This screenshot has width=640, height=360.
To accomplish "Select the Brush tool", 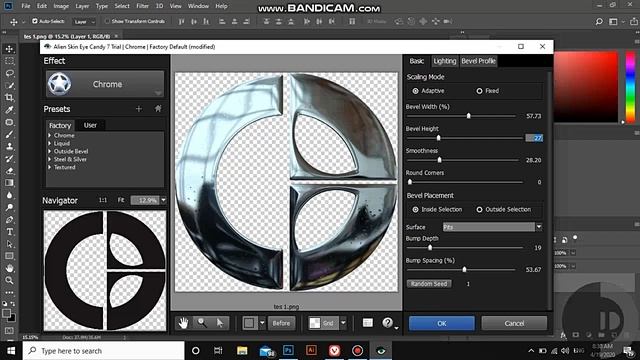I will (9, 134).
